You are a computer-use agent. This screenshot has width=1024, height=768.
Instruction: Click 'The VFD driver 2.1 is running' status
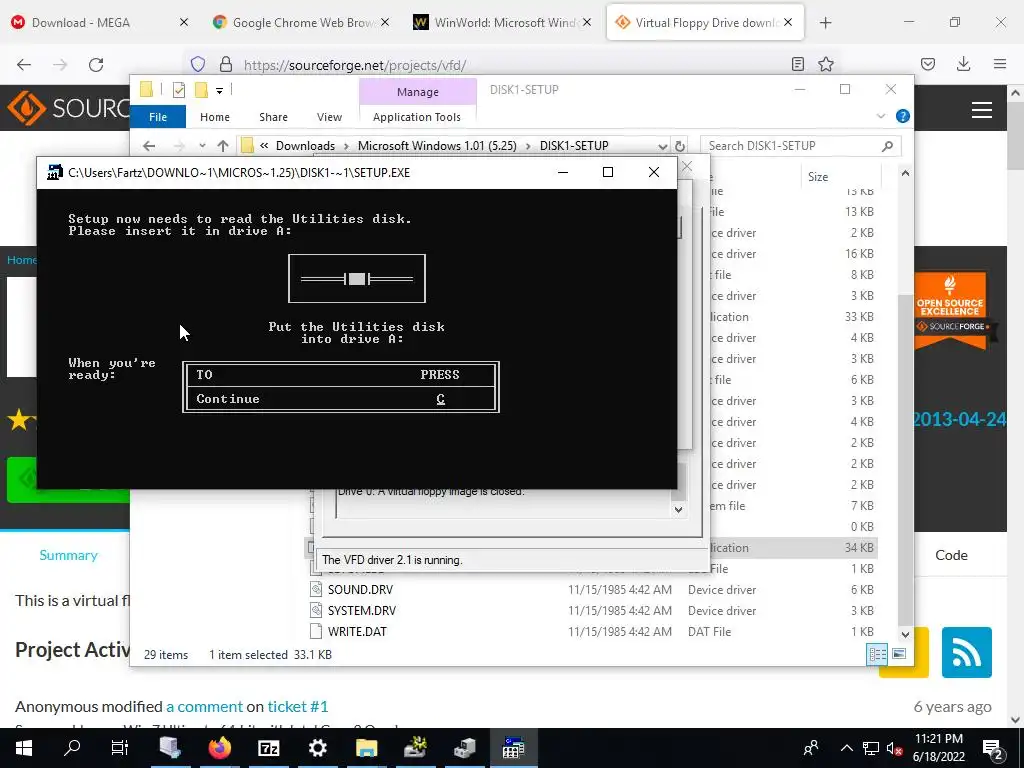pyautogui.click(x=392, y=560)
